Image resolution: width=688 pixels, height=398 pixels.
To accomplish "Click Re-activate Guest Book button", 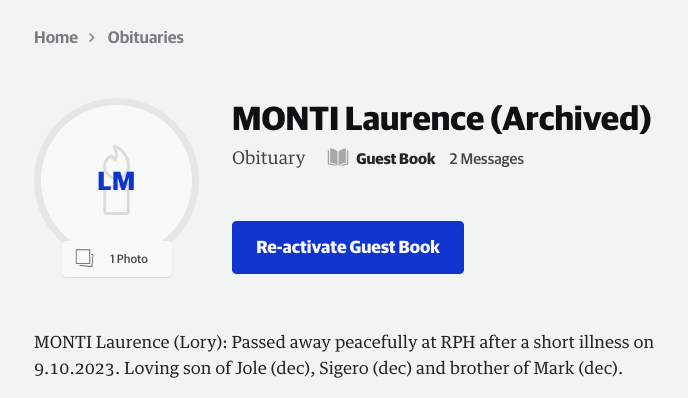I will pos(348,247).
